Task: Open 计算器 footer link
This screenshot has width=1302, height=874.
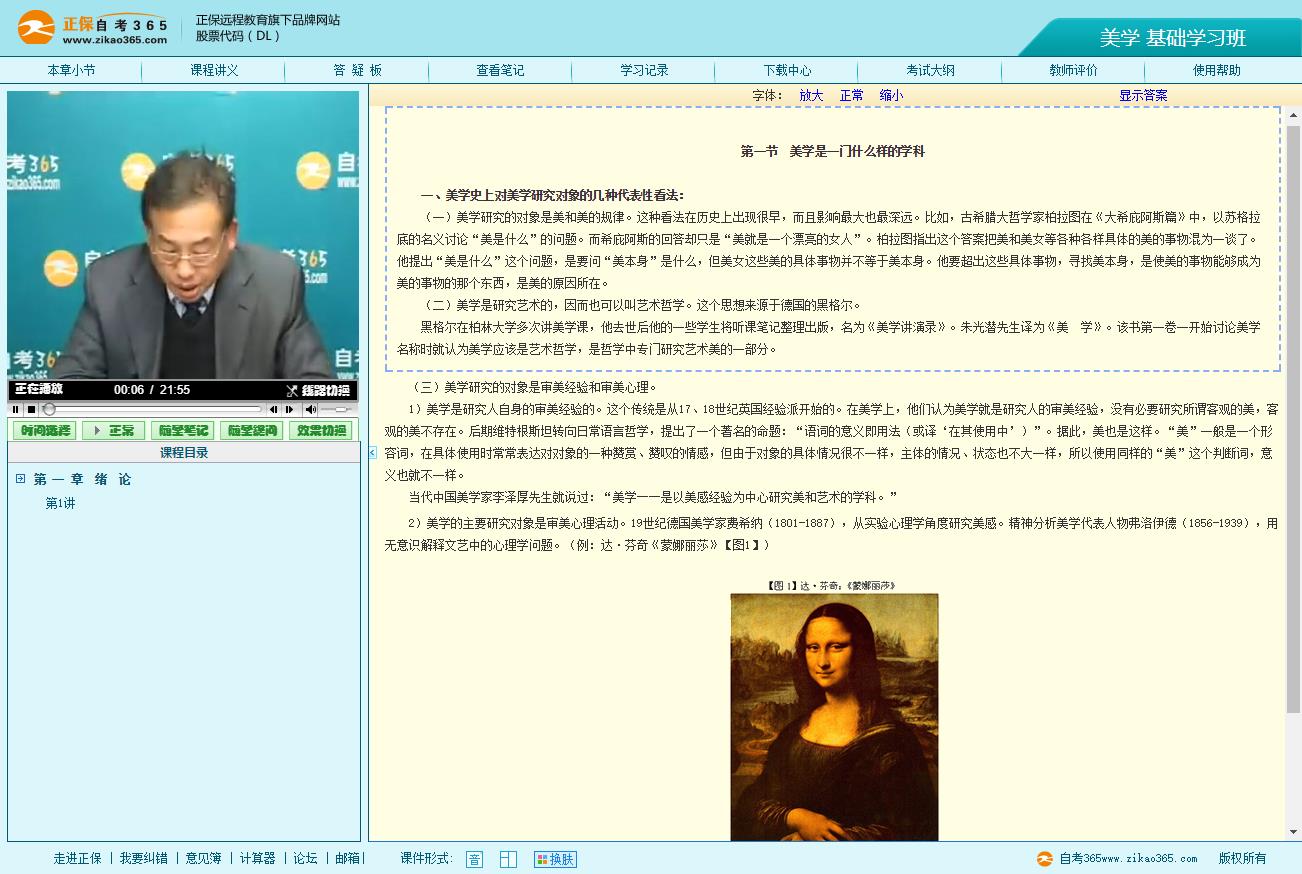Action: coord(257,858)
